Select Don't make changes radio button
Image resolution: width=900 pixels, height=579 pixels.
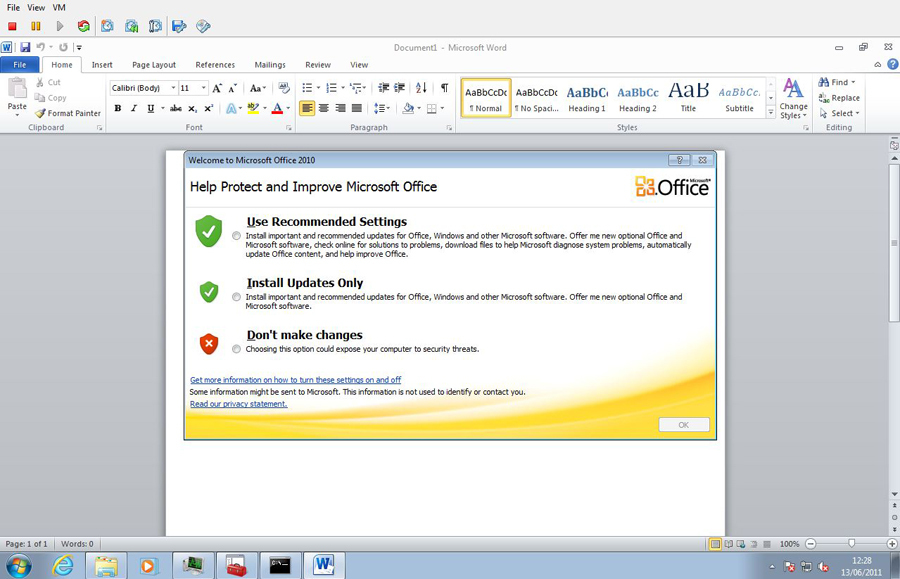click(x=236, y=349)
